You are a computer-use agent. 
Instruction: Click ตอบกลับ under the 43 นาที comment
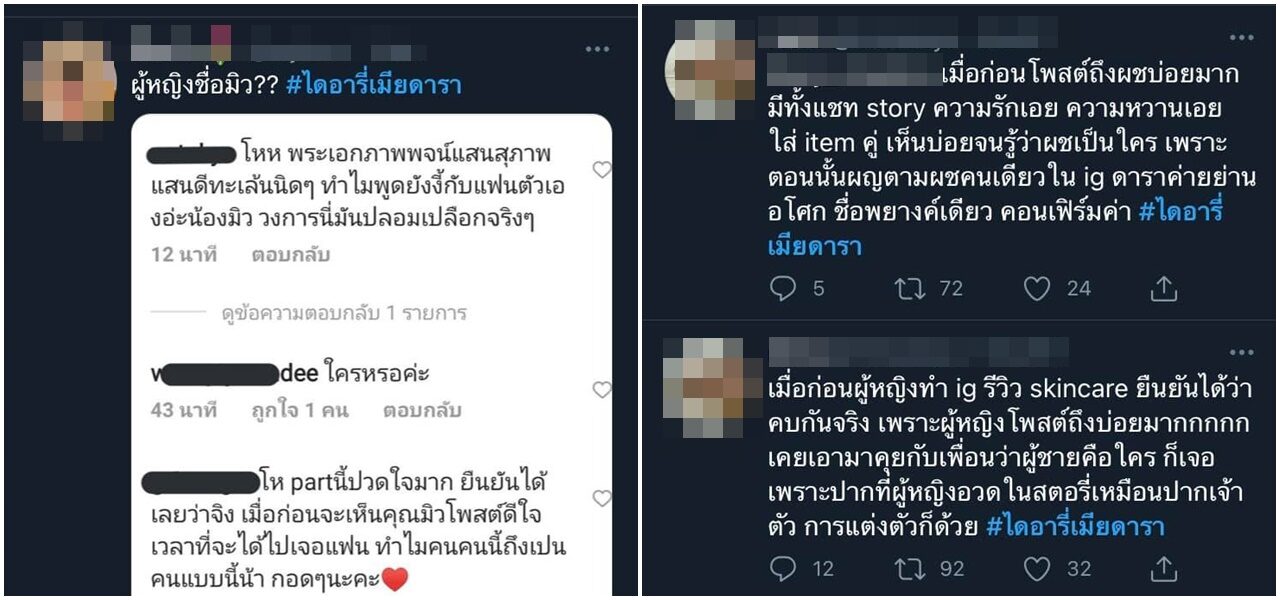point(421,410)
